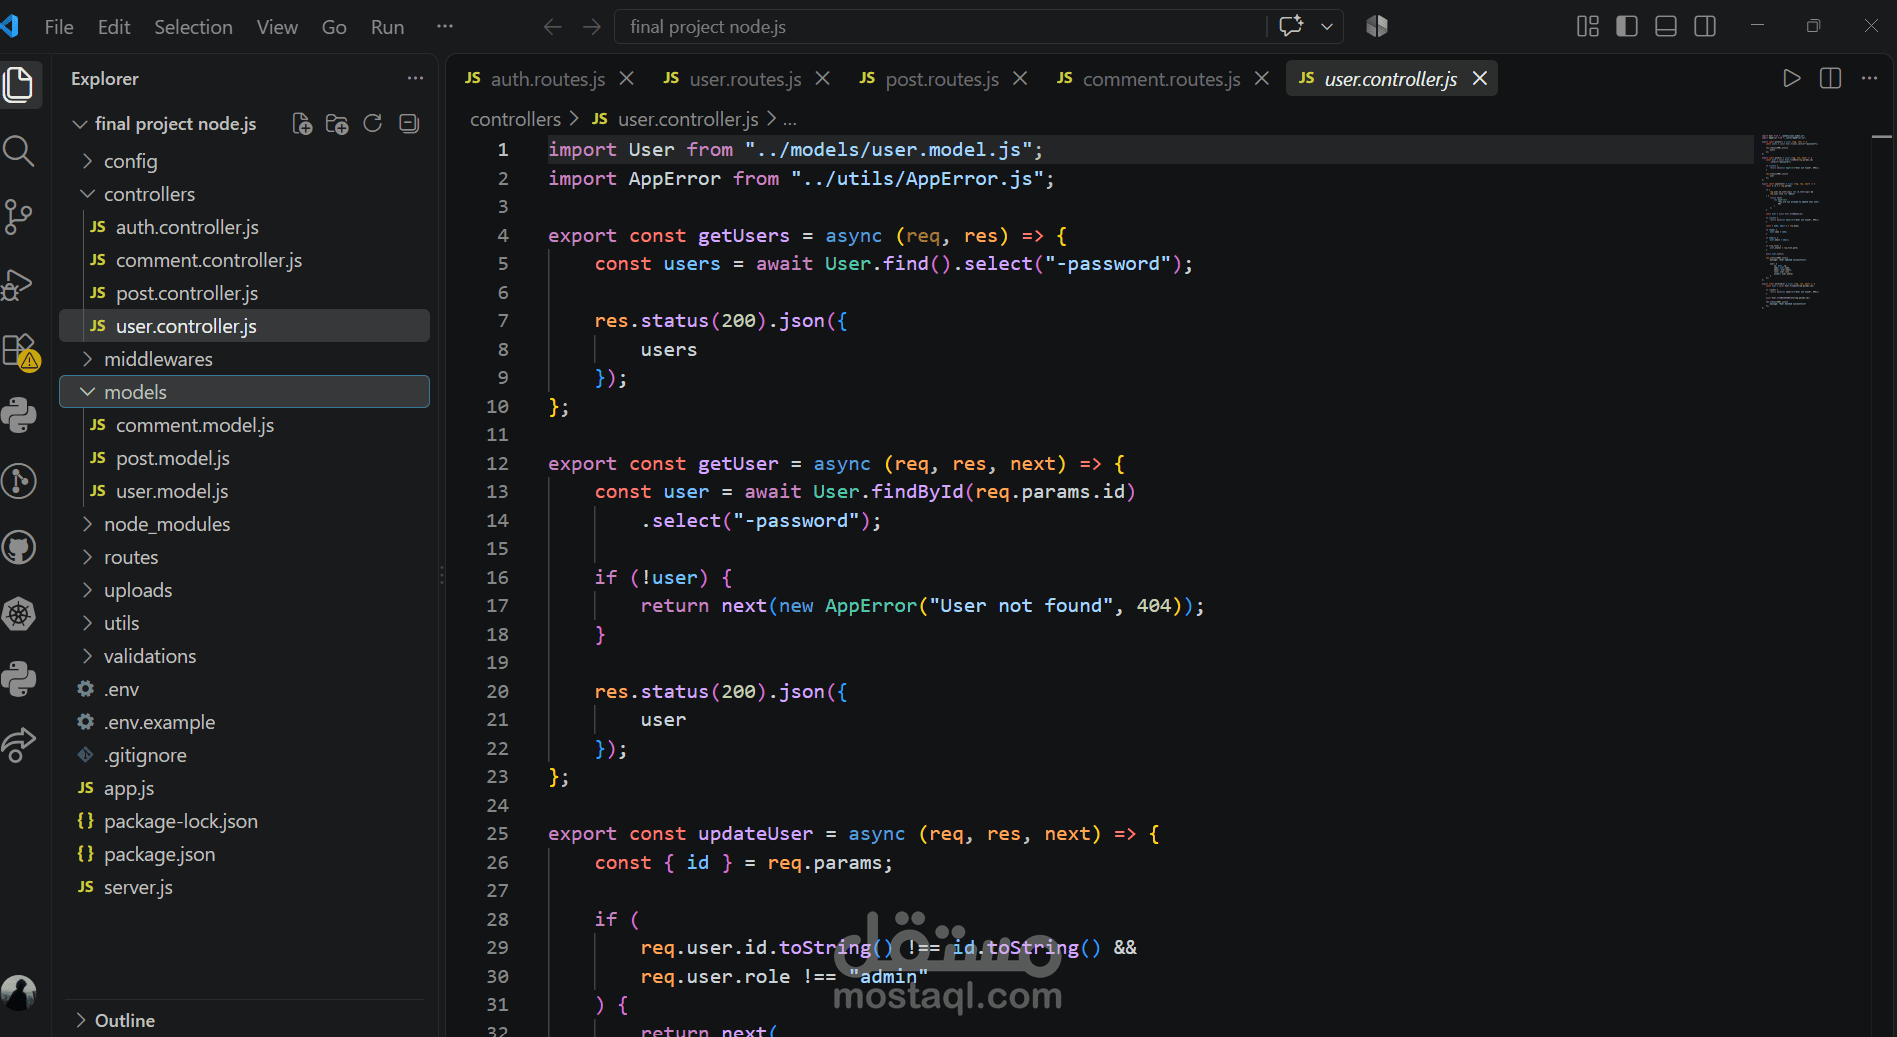The height and width of the screenshot is (1037, 1897).
Task: Open the Selection menu
Action: tap(193, 27)
